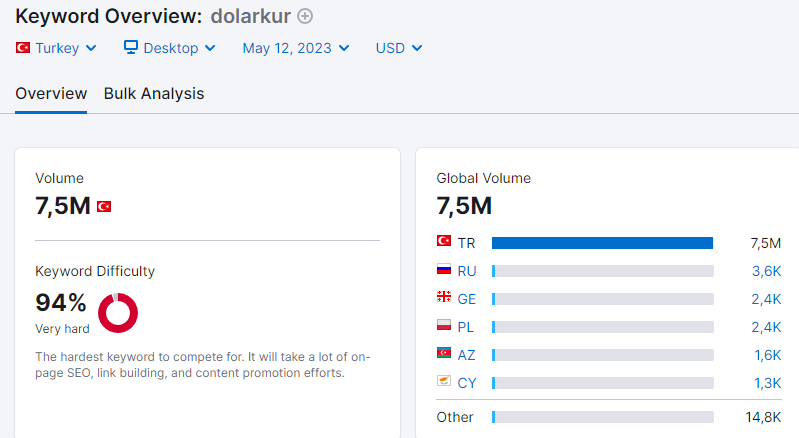This screenshot has height=438, width=799.
Task: Add dolarkur keyword using plus icon
Action: pos(305,16)
